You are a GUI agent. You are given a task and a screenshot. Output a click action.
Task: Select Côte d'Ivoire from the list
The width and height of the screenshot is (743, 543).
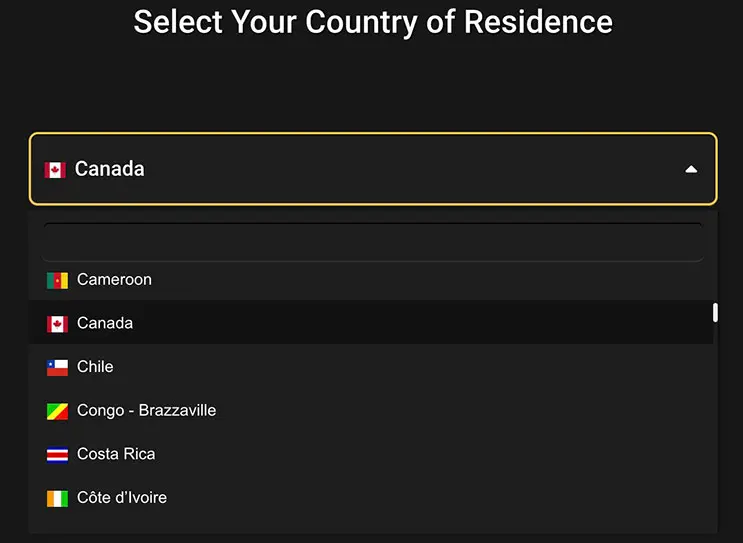(x=122, y=498)
